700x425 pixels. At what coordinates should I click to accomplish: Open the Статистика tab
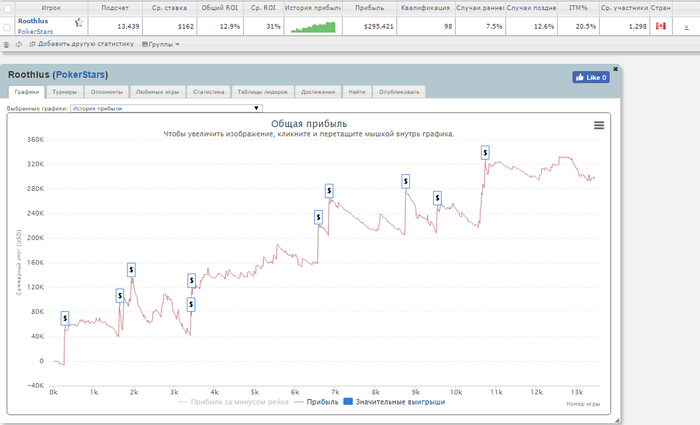208,92
